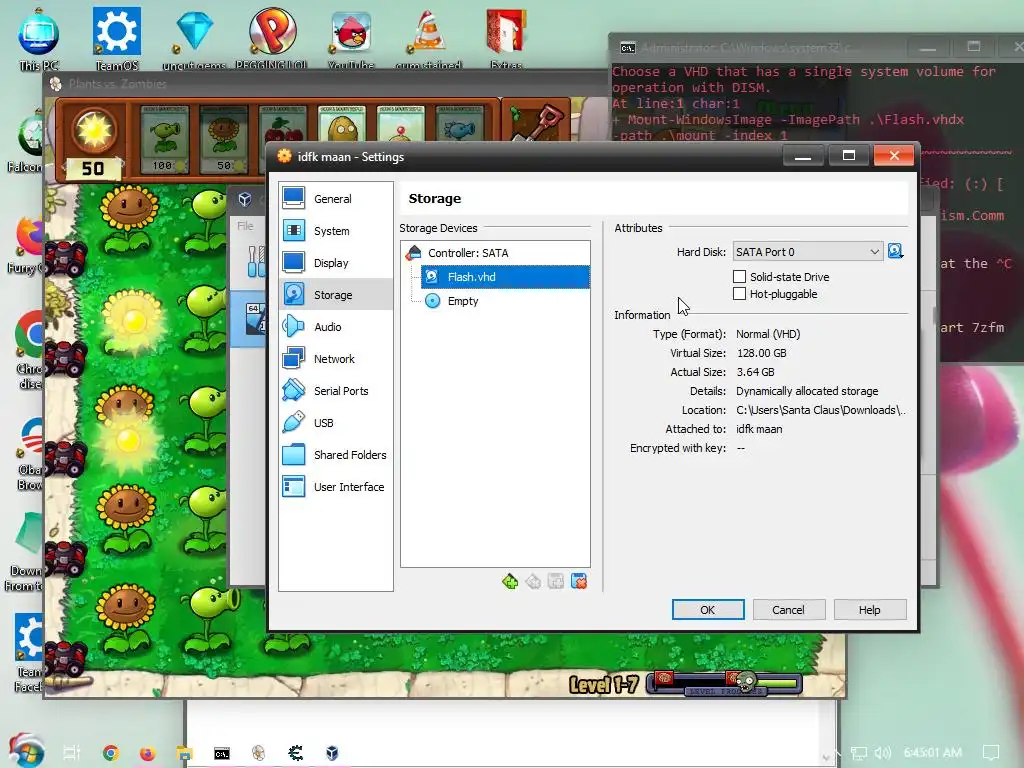Select the Flash.vhd disk entry
This screenshot has height=768, width=1024.
click(505, 277)
